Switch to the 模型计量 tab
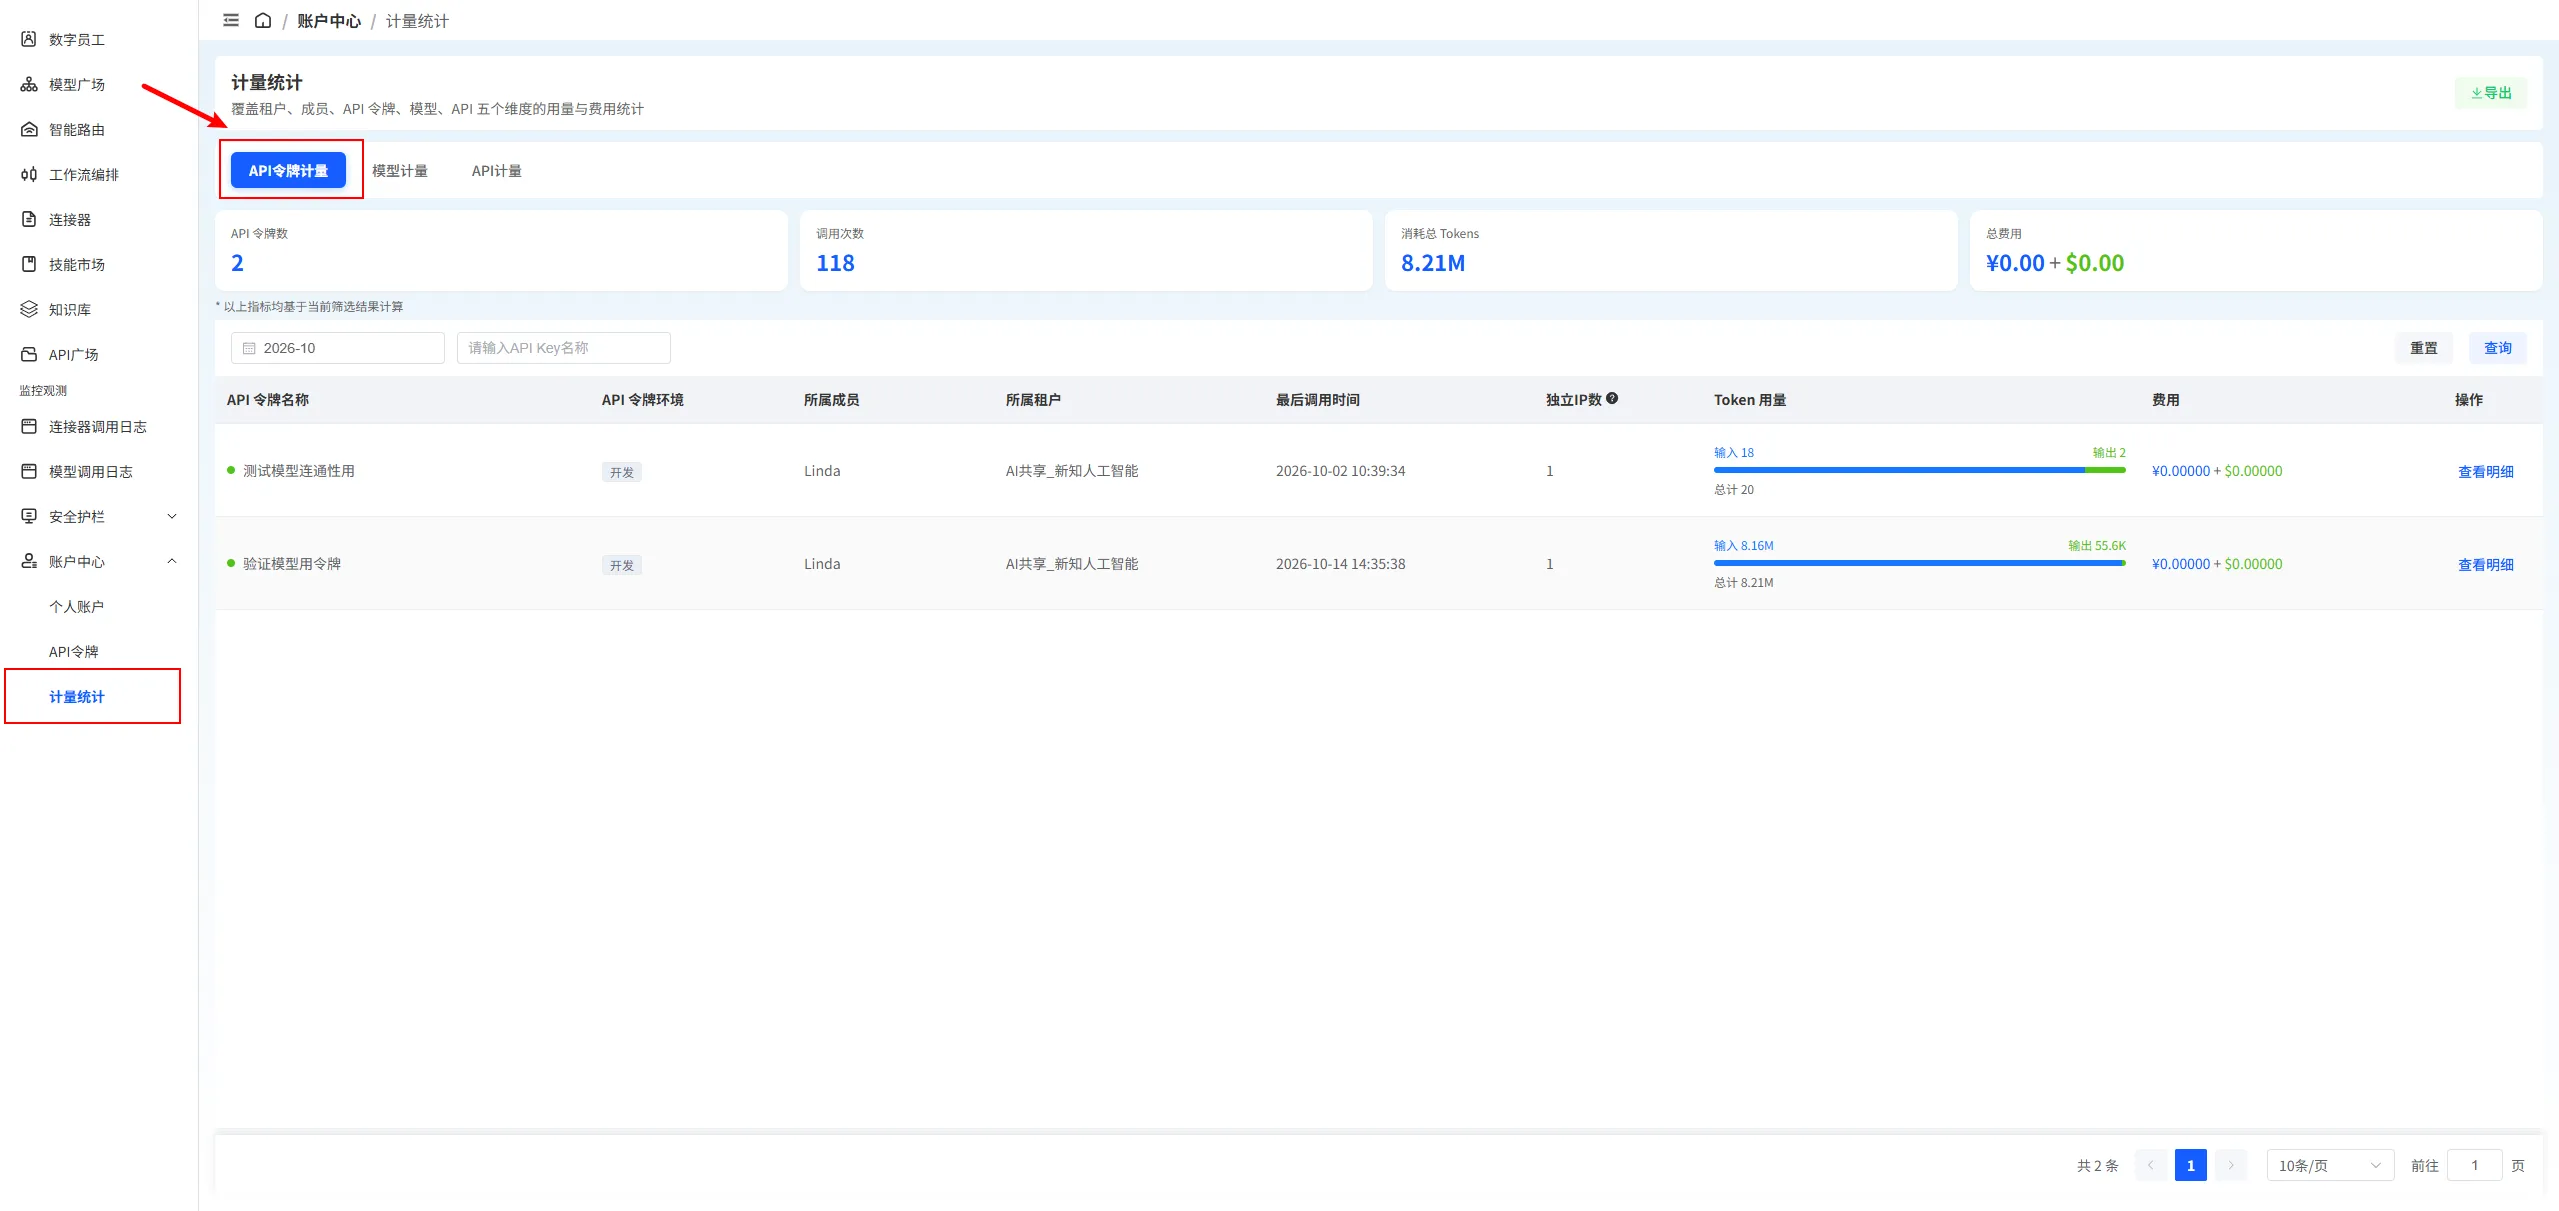The height and width of the screenshot is (1211, 2559). point(400,171)
